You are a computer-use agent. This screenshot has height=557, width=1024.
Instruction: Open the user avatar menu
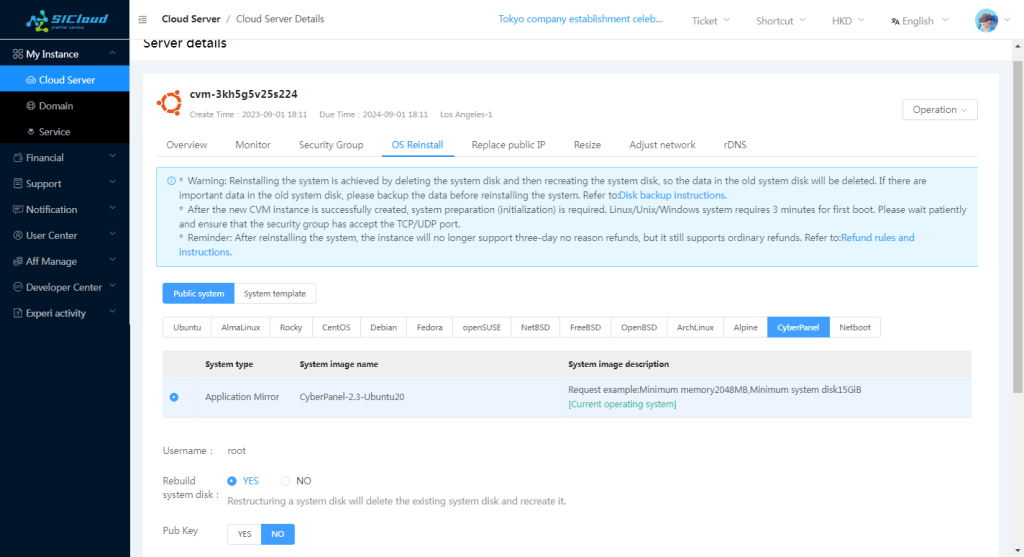pos(986,21)
